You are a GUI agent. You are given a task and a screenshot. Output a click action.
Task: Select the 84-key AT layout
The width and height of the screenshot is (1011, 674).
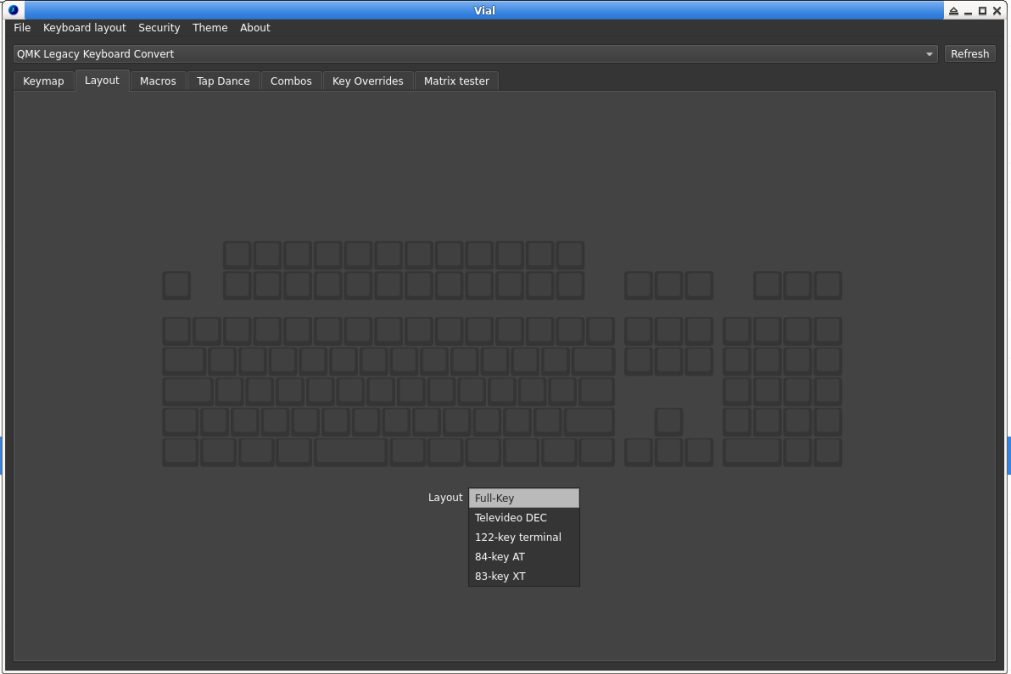tap(523, 556)
